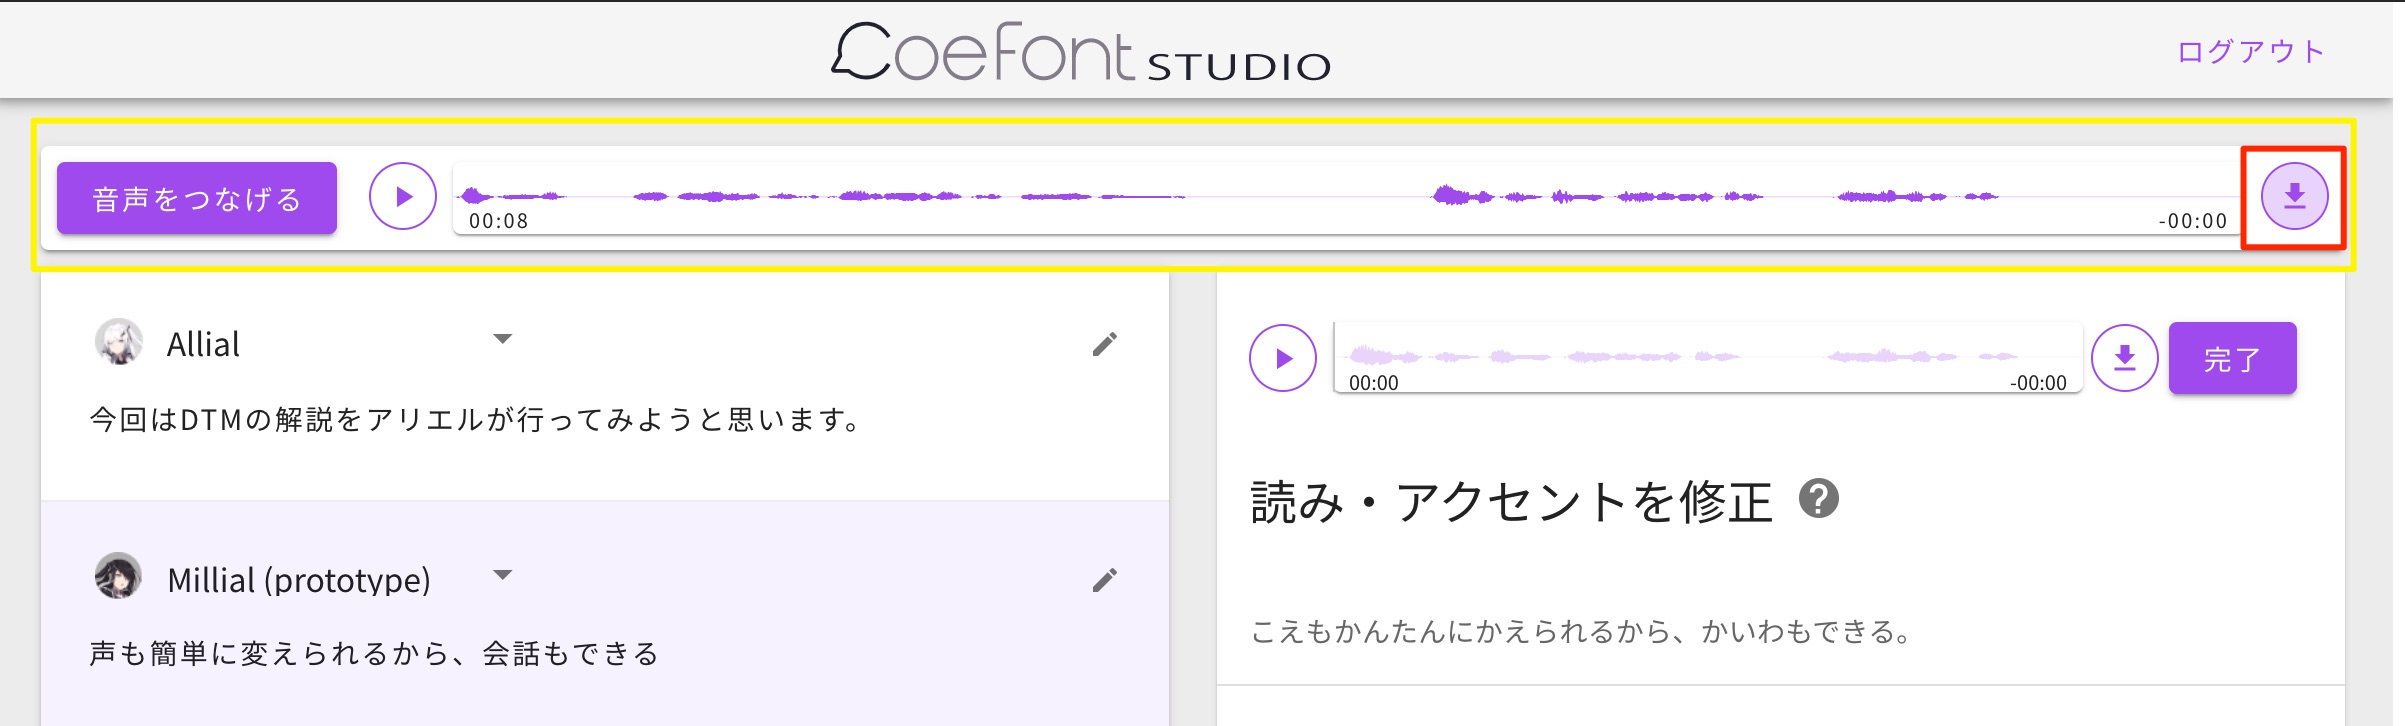Click the 完了 button

(2232, 358)
